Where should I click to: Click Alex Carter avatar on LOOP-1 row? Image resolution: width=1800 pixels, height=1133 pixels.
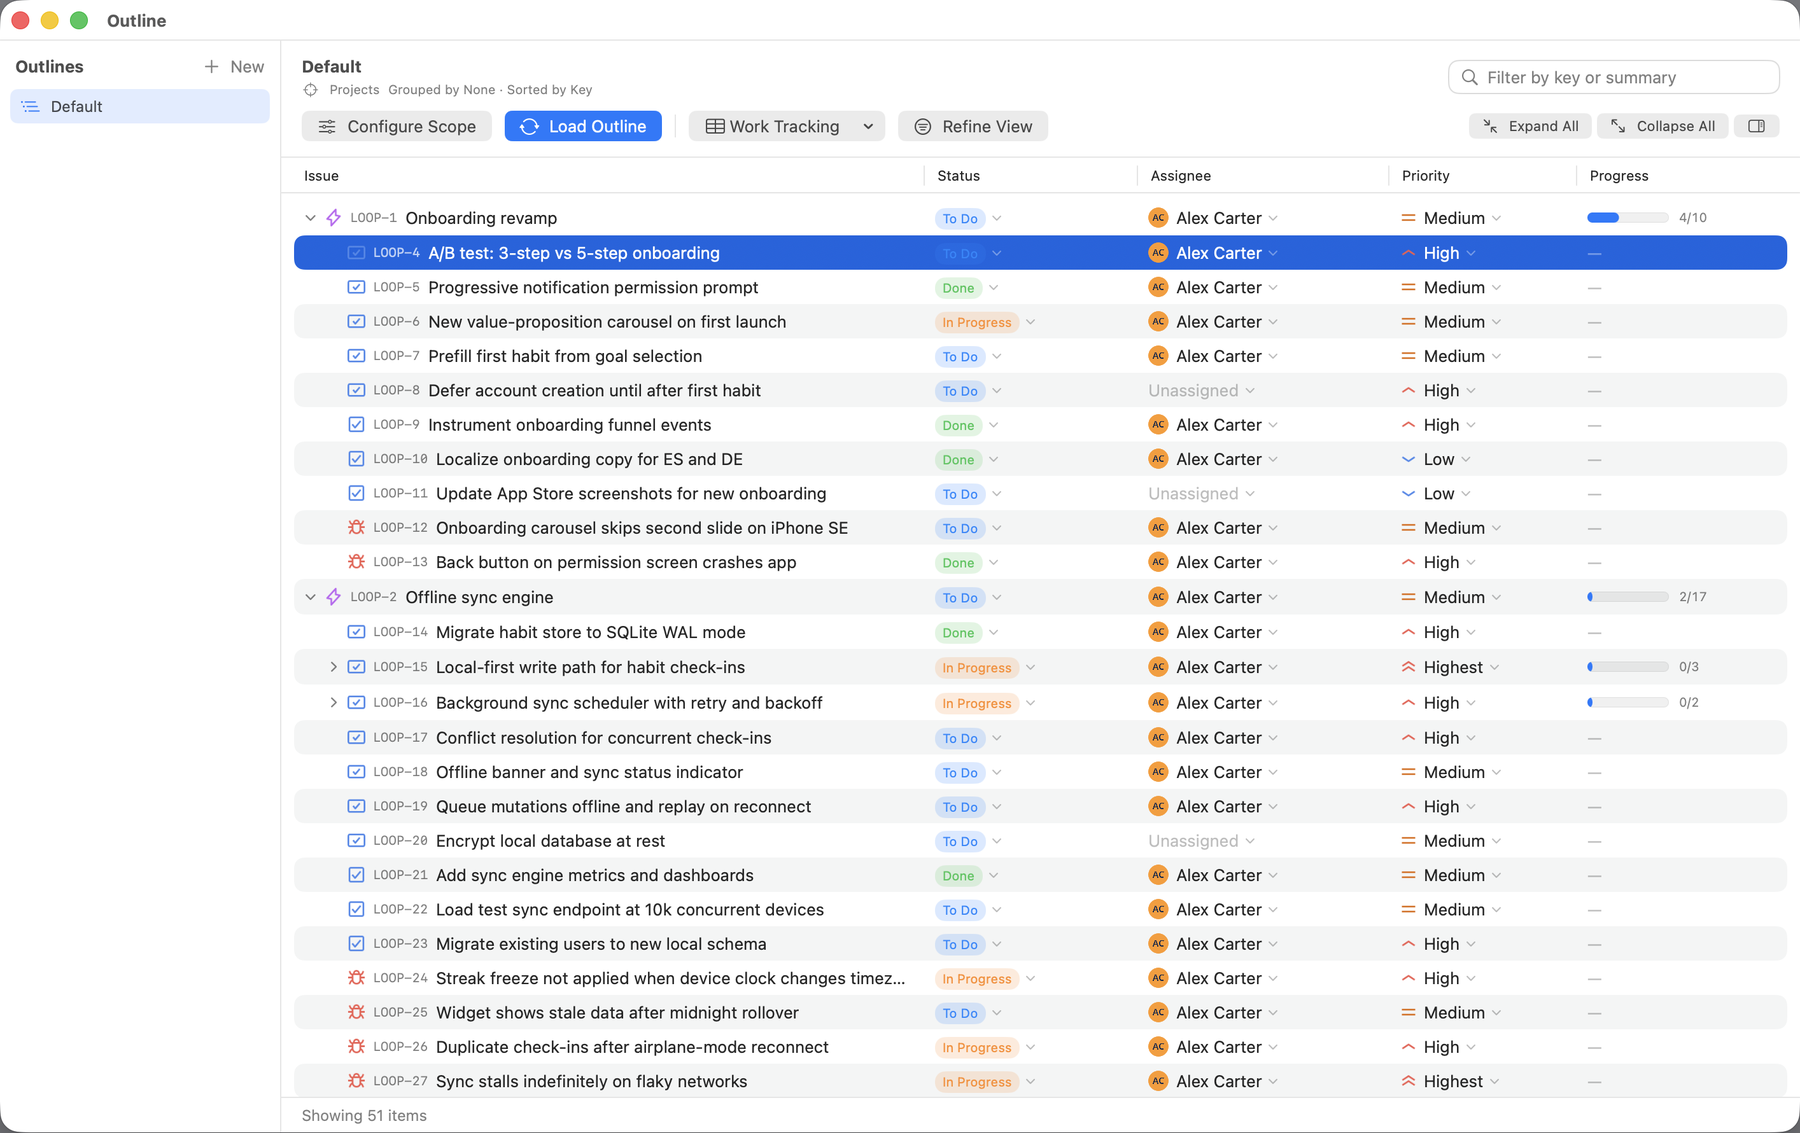click(x=1158, y=218)
